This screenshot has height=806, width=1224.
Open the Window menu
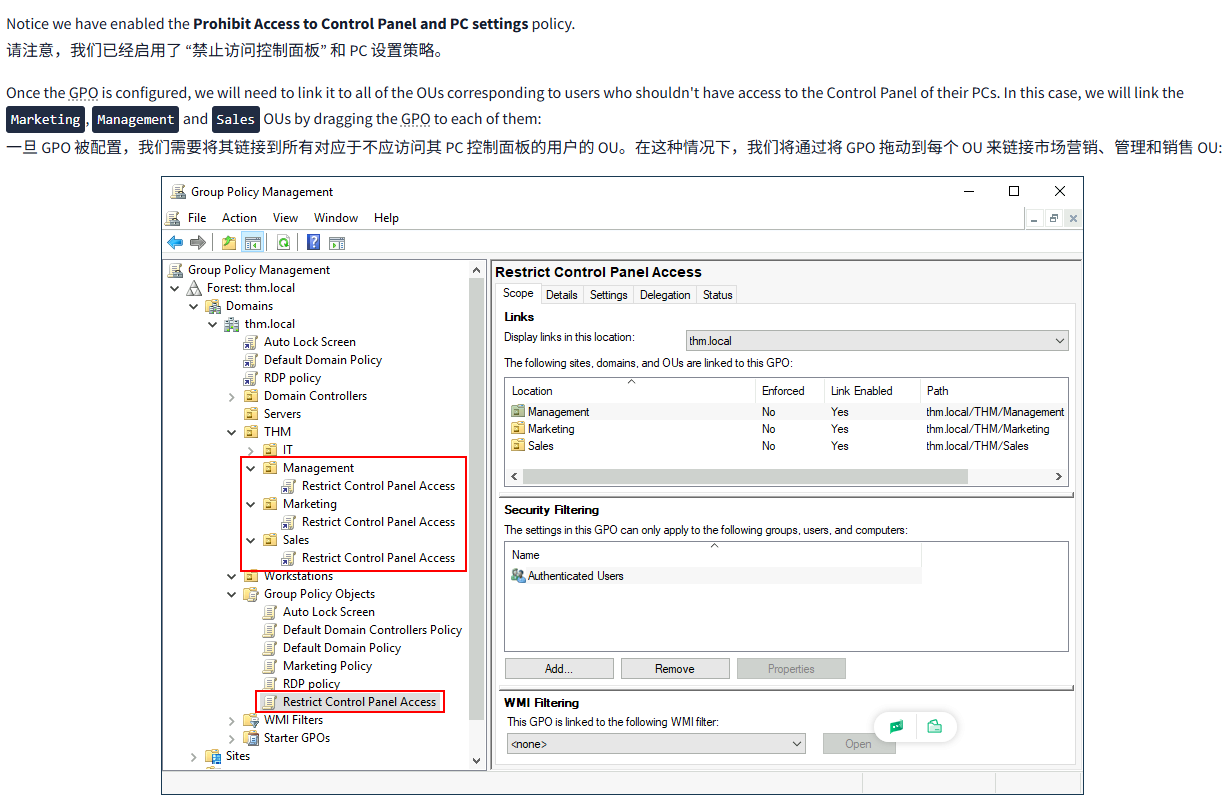336,218
